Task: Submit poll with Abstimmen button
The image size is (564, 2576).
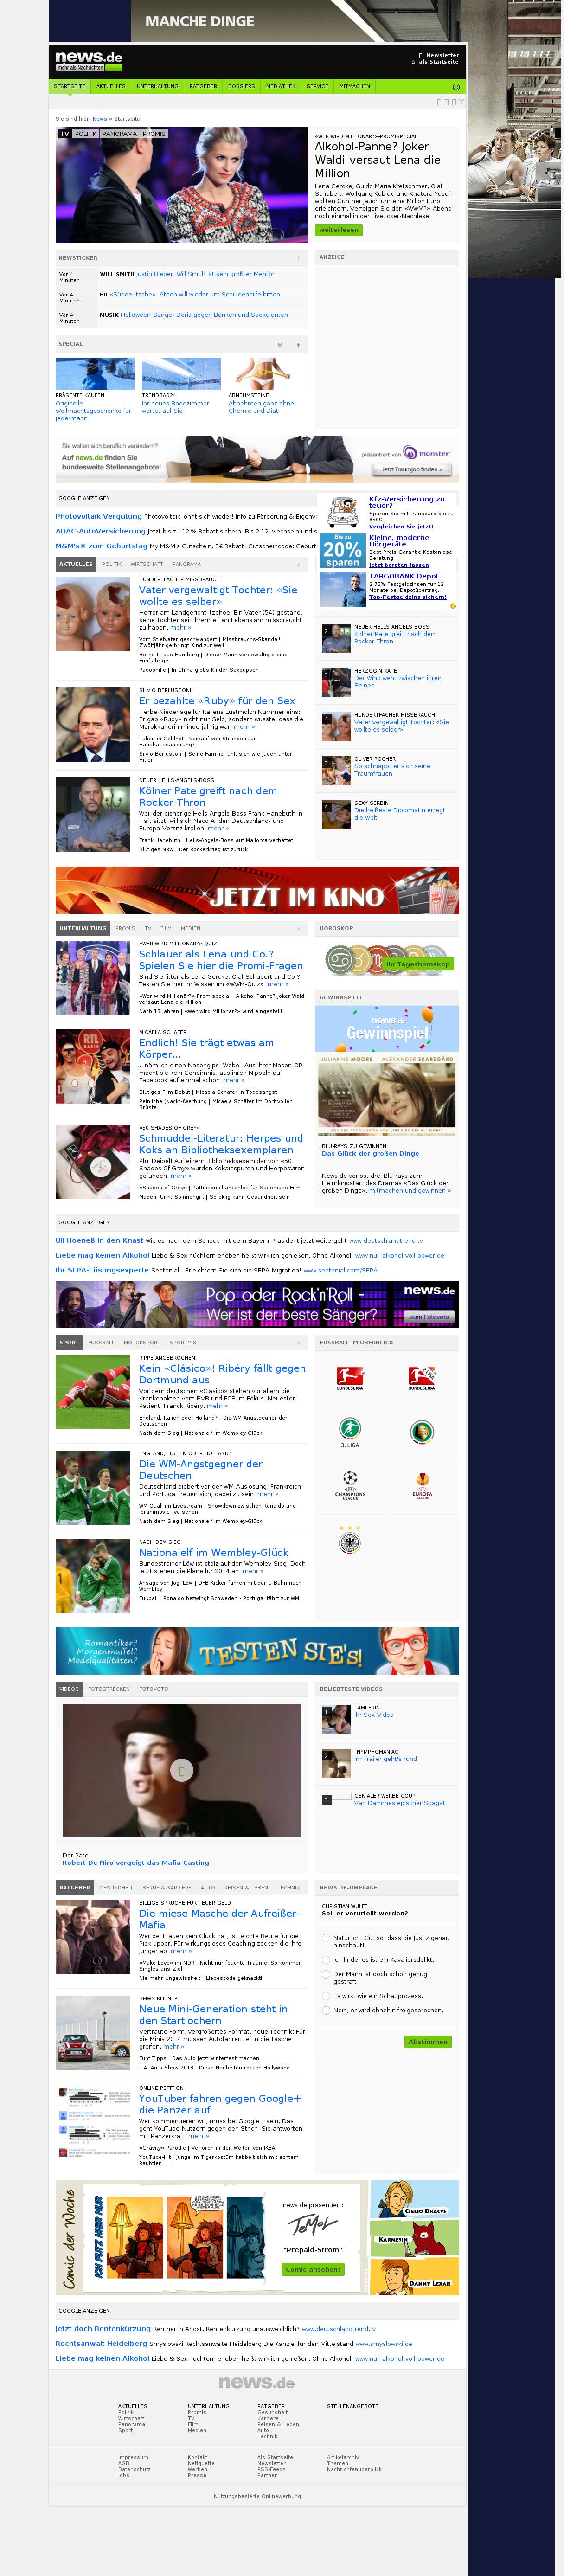Action: click(x=428, y=2042)
